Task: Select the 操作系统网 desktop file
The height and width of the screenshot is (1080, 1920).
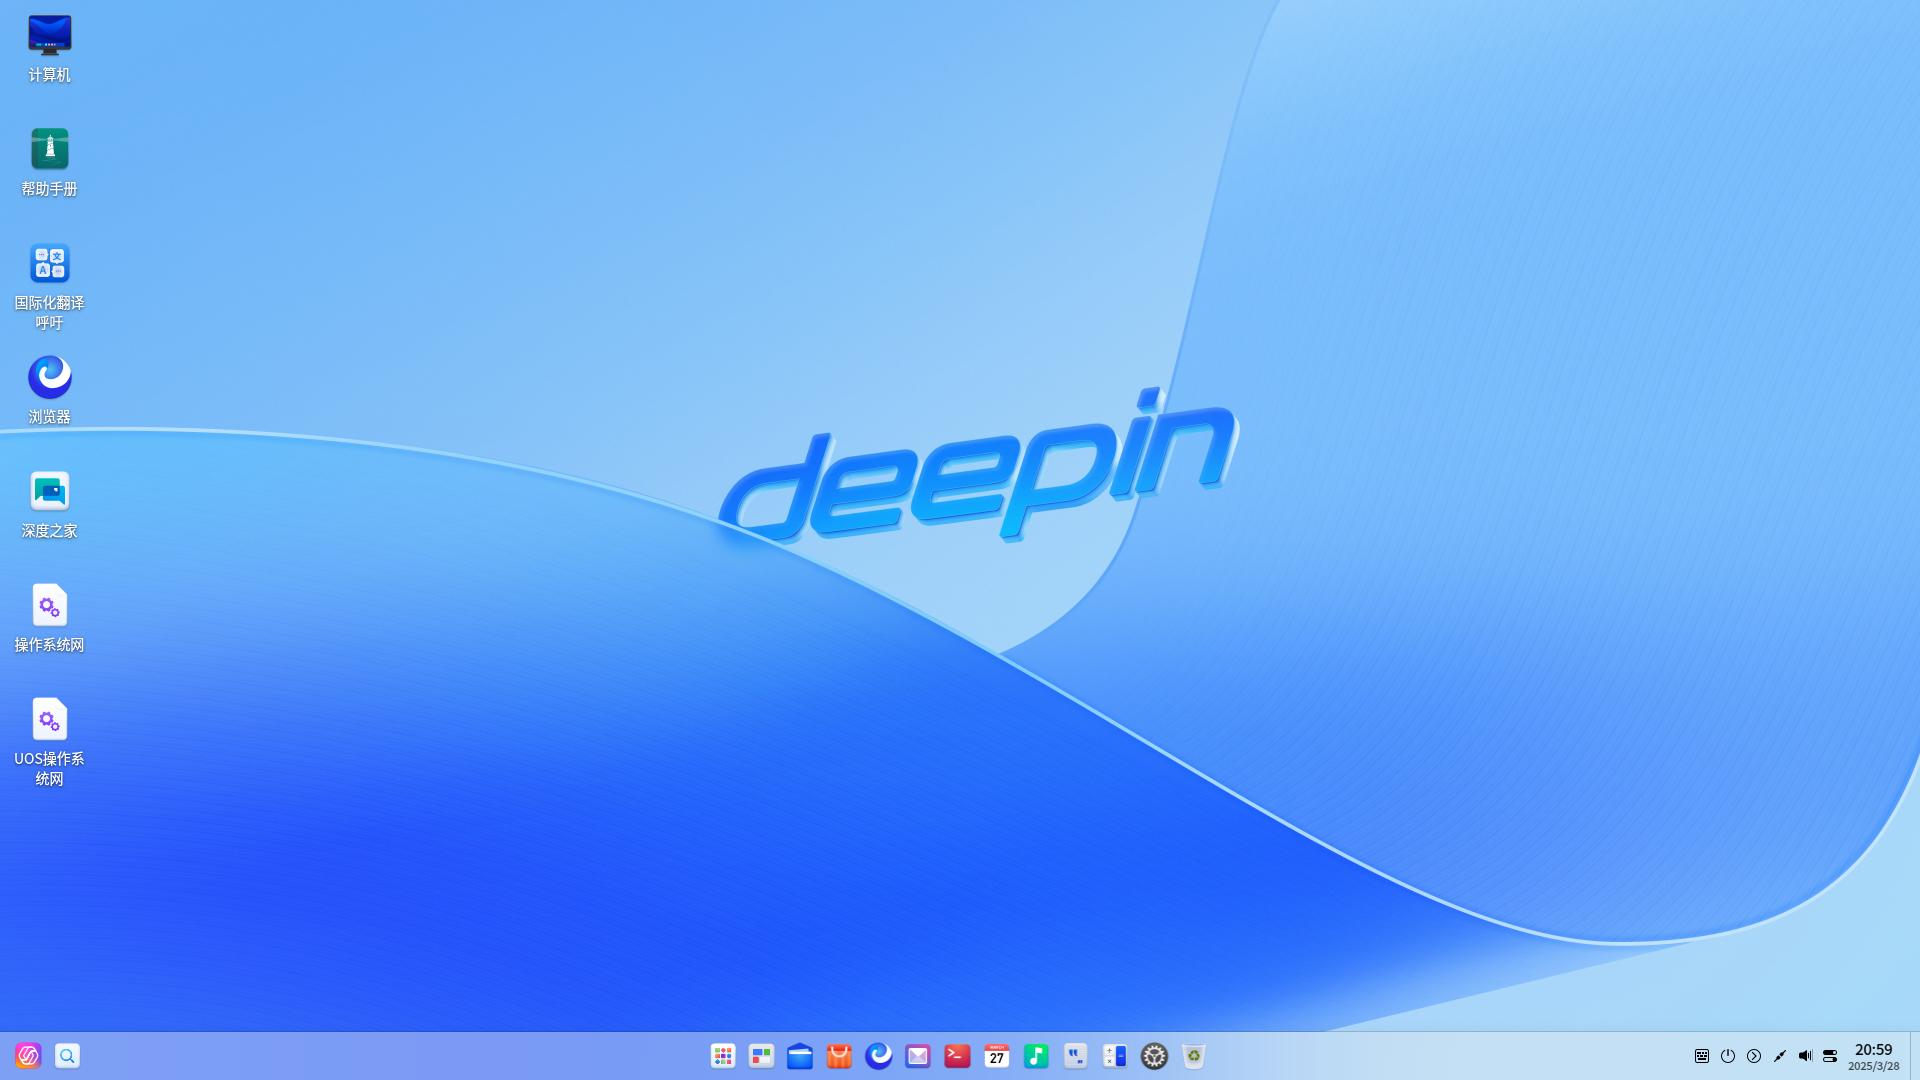Action: click(49, 619)
